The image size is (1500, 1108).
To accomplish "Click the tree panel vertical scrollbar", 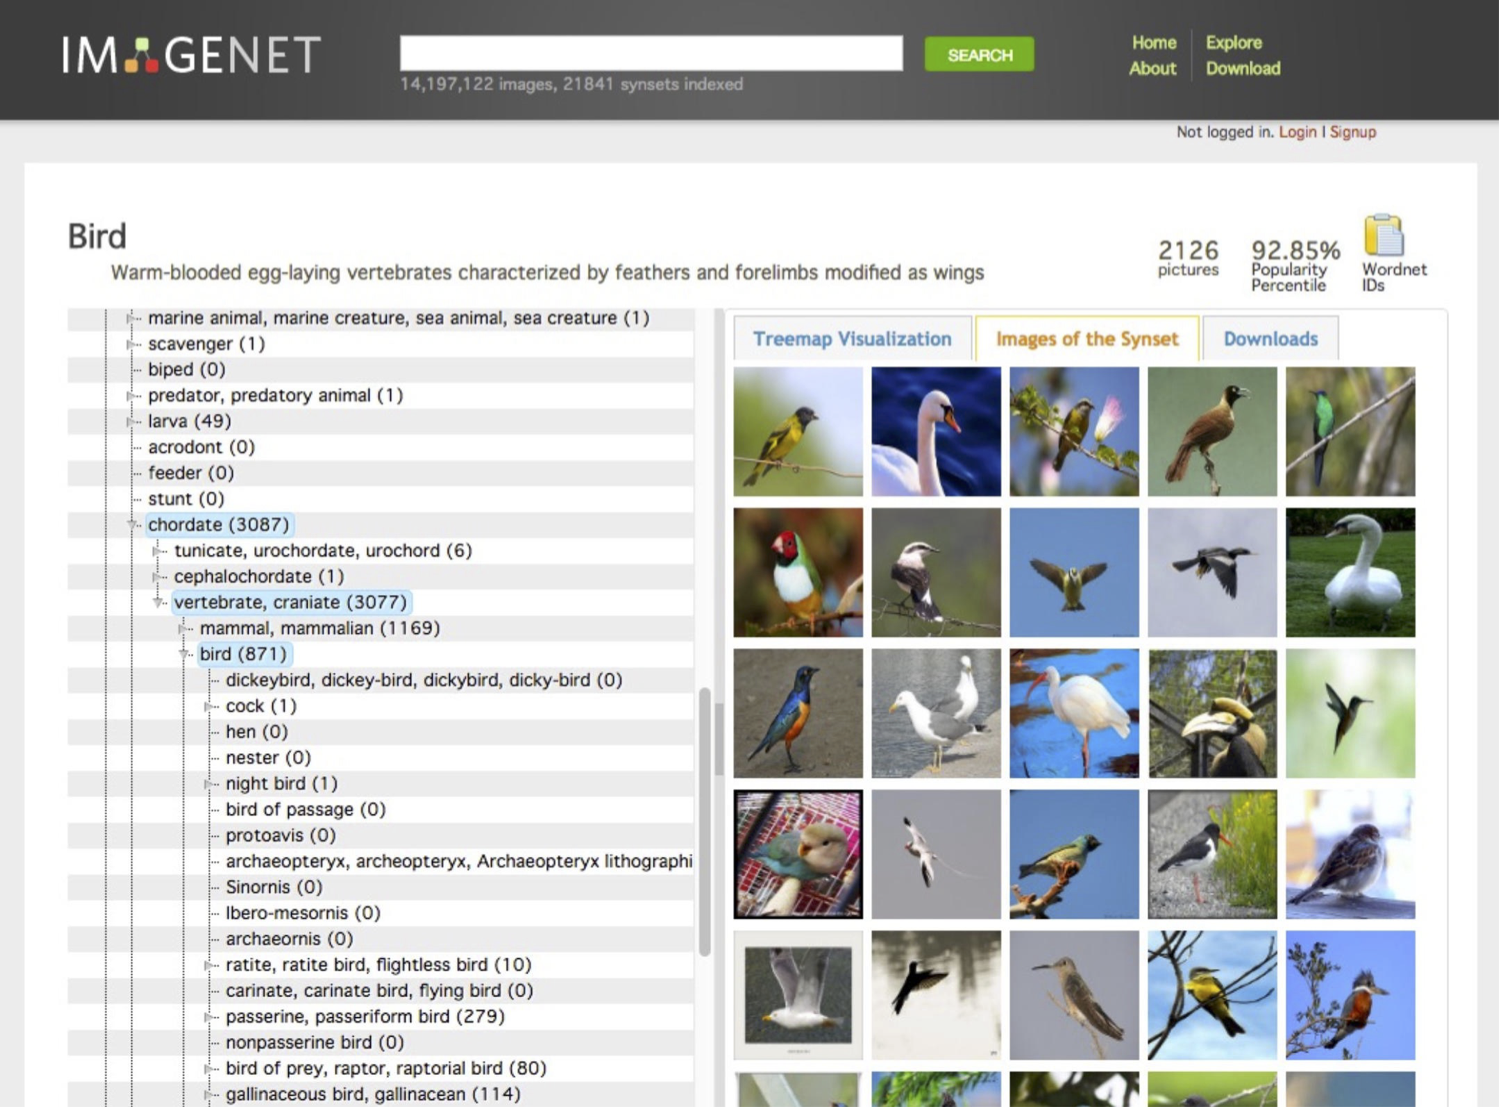I will tap(704, 820).
